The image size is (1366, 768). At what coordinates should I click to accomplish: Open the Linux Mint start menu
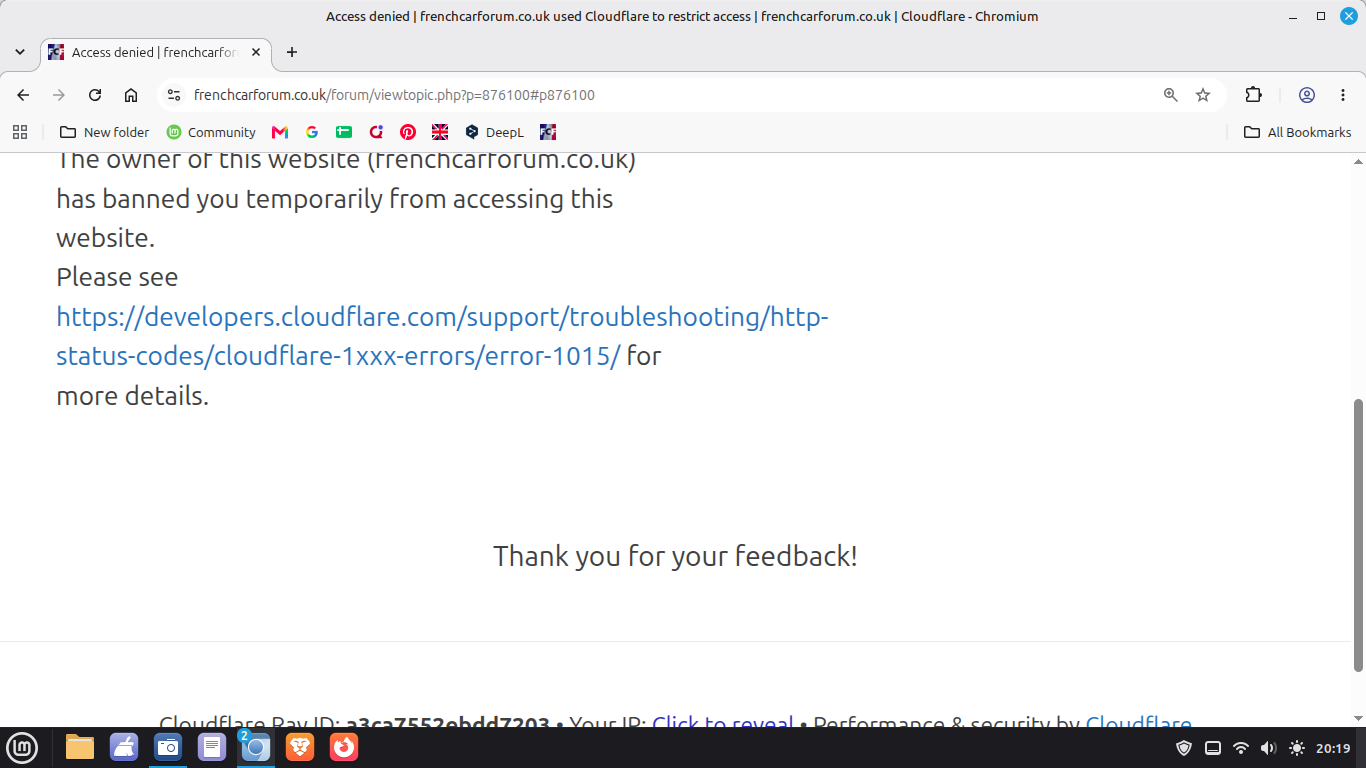(22, 747)
